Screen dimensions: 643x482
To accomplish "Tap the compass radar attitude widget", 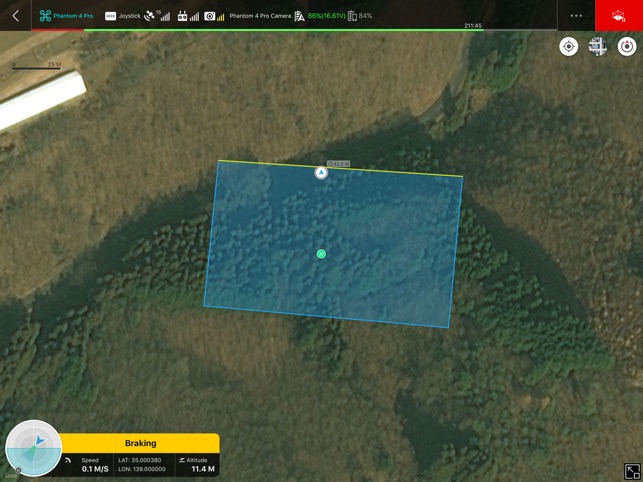I will [x=33, y=449].
